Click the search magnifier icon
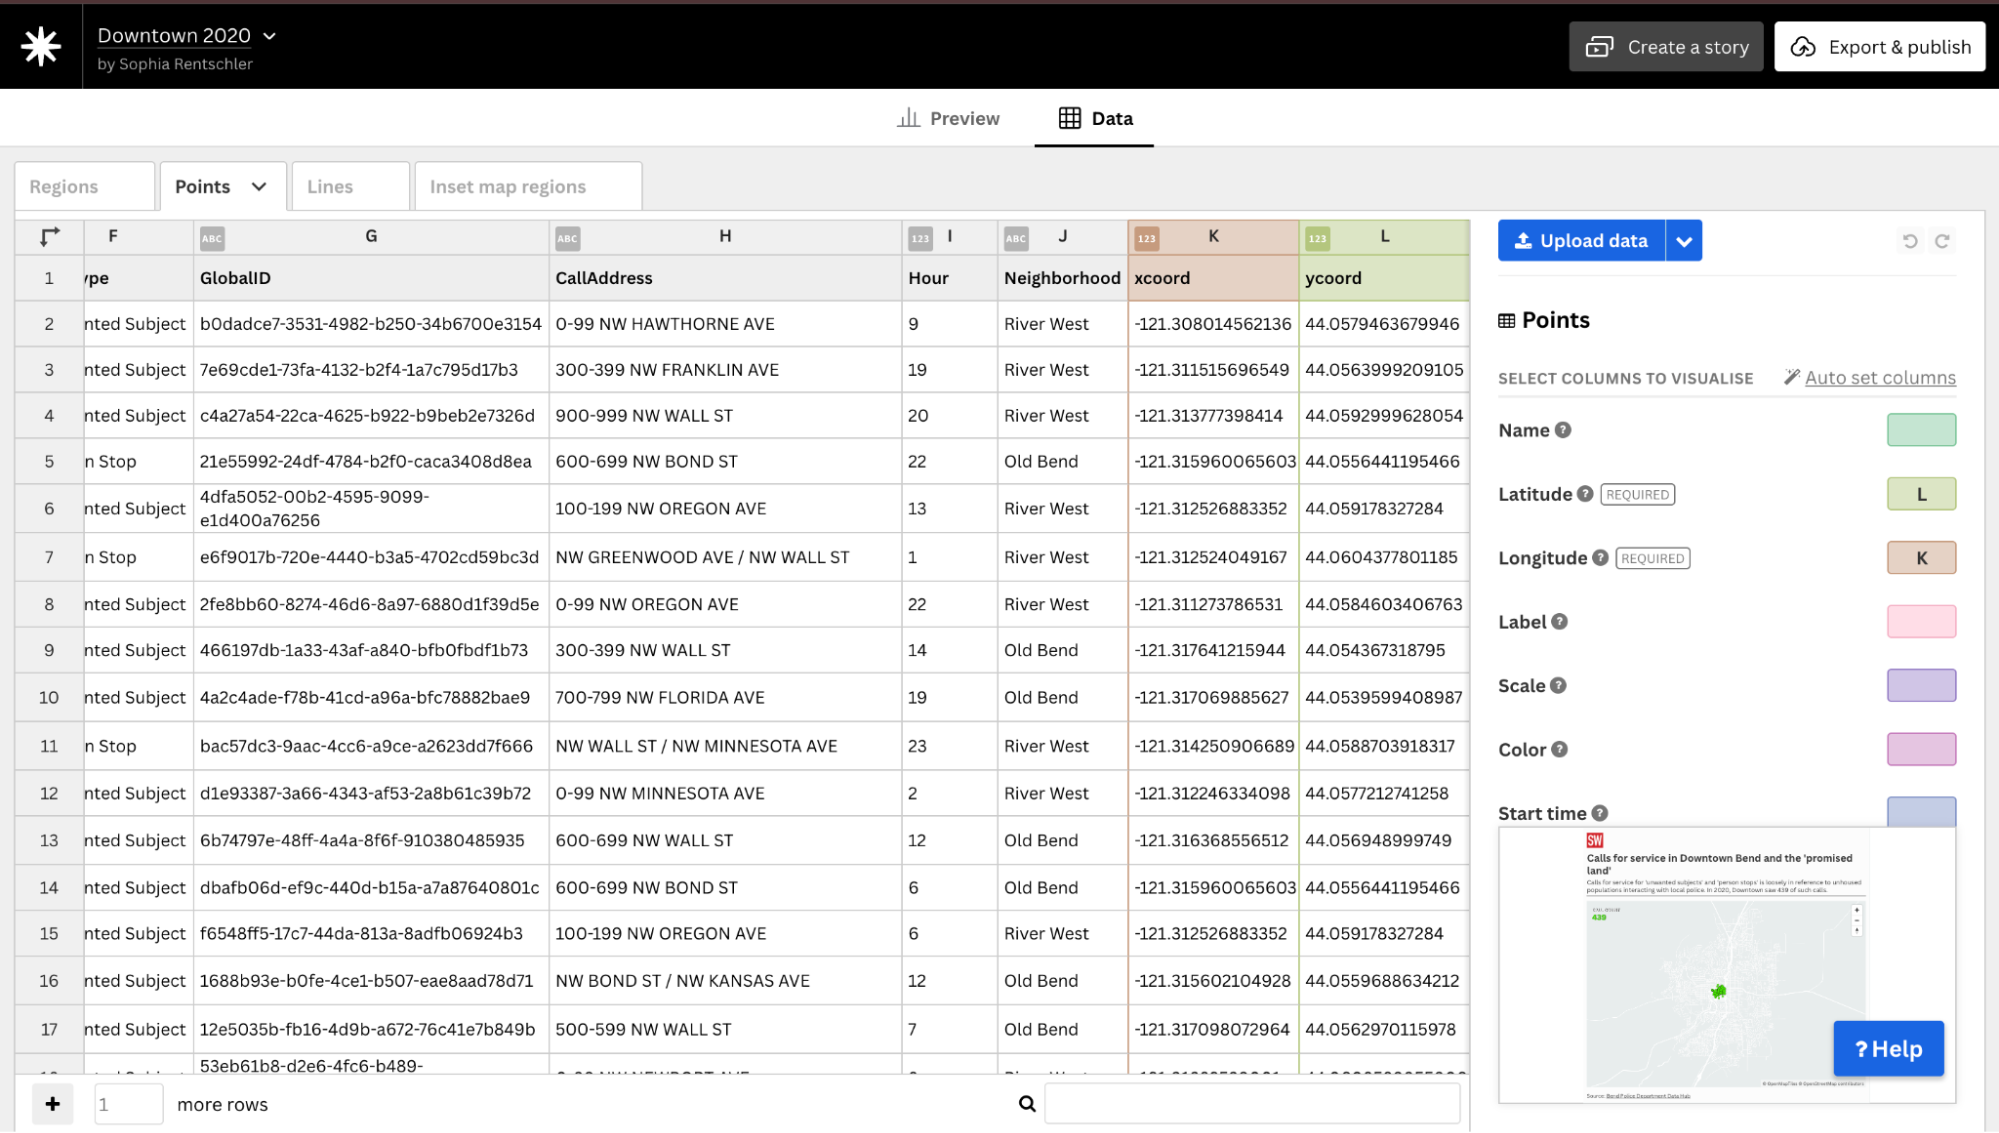Image resolution: width=1999 pixels, height=1133 pixels. [x=1027, y=1104]
